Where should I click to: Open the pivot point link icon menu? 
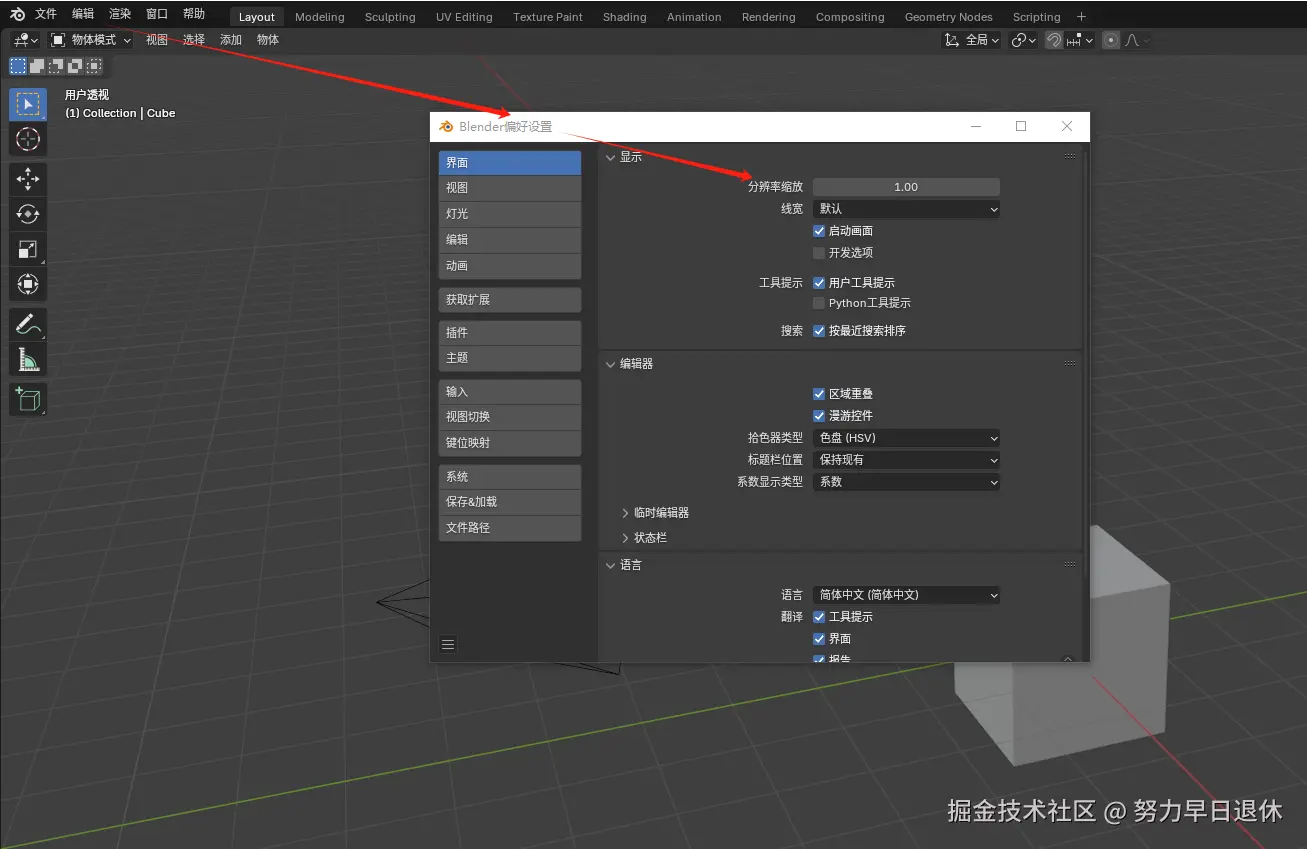[x=1023, y=40]
